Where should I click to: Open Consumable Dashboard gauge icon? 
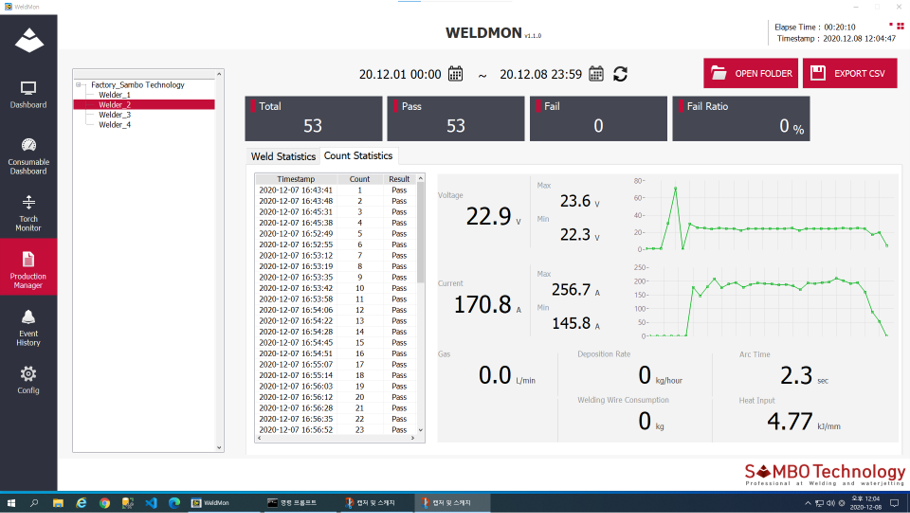click(x=28, y=144)
